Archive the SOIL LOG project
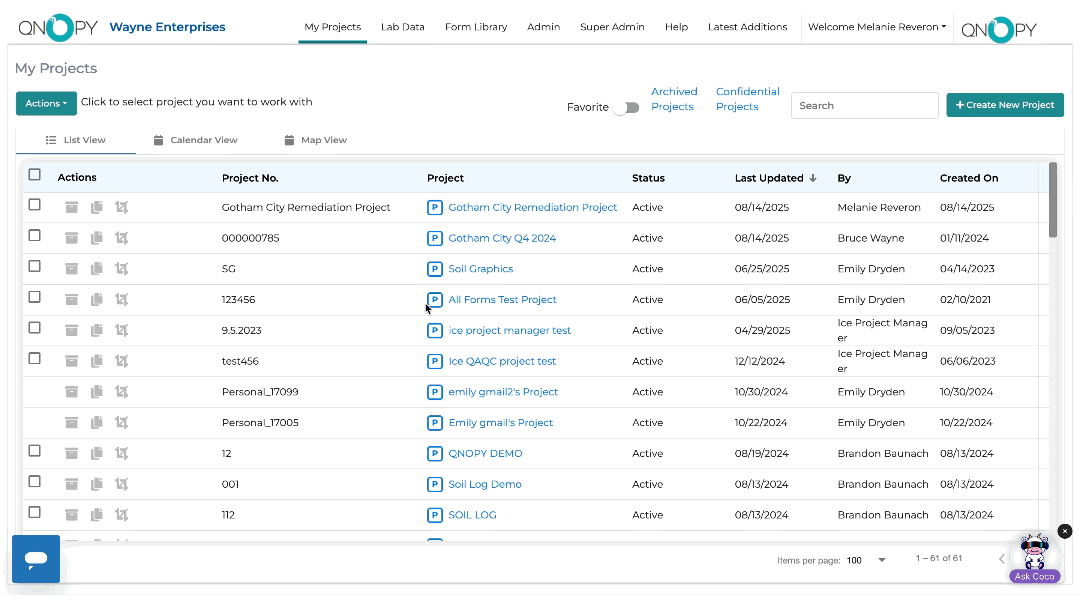Image resolution: width=1080 pixels, height=608 pixels. pos(72,515)
